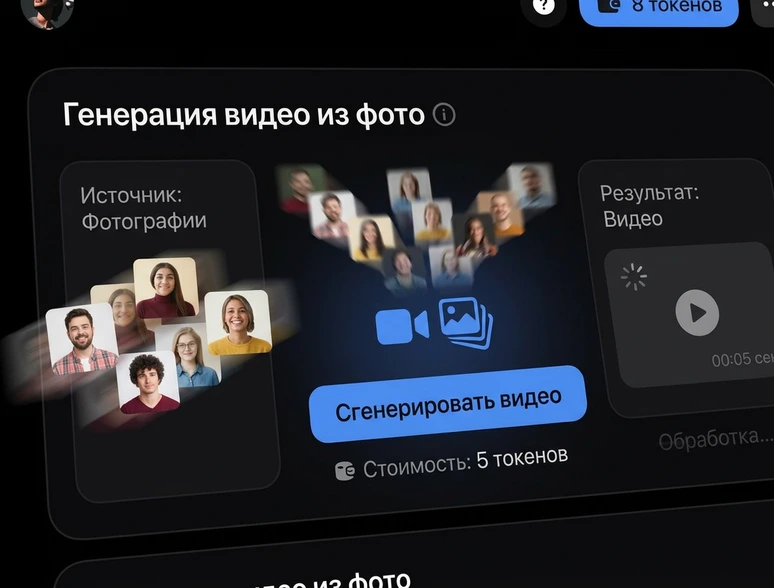
Task: Click the wallet icon in the tokens button
Action: coord(608,6)
